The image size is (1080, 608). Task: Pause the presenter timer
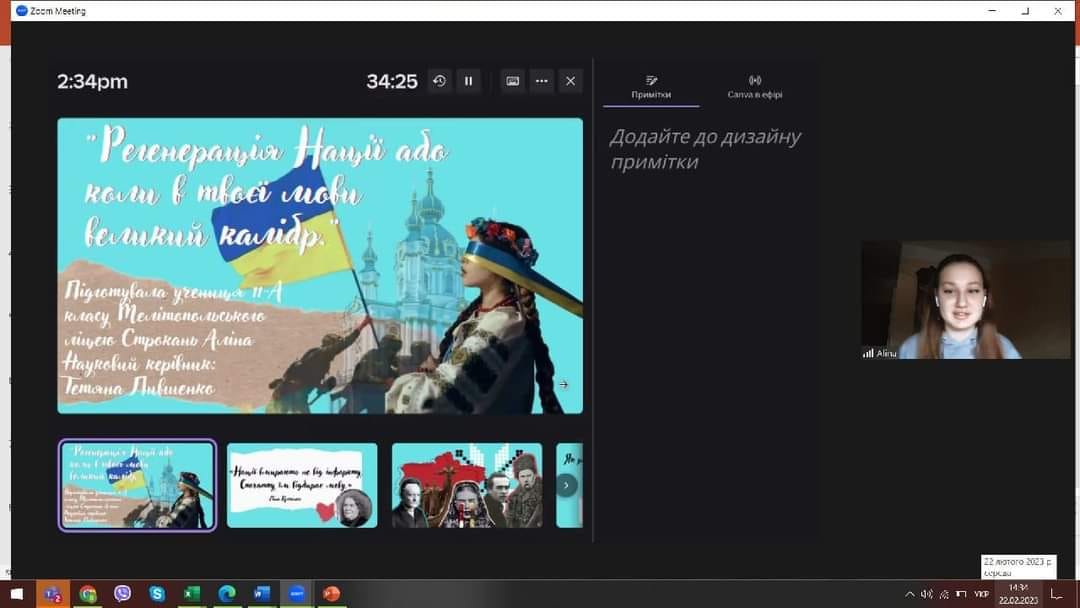click(469, 81)
